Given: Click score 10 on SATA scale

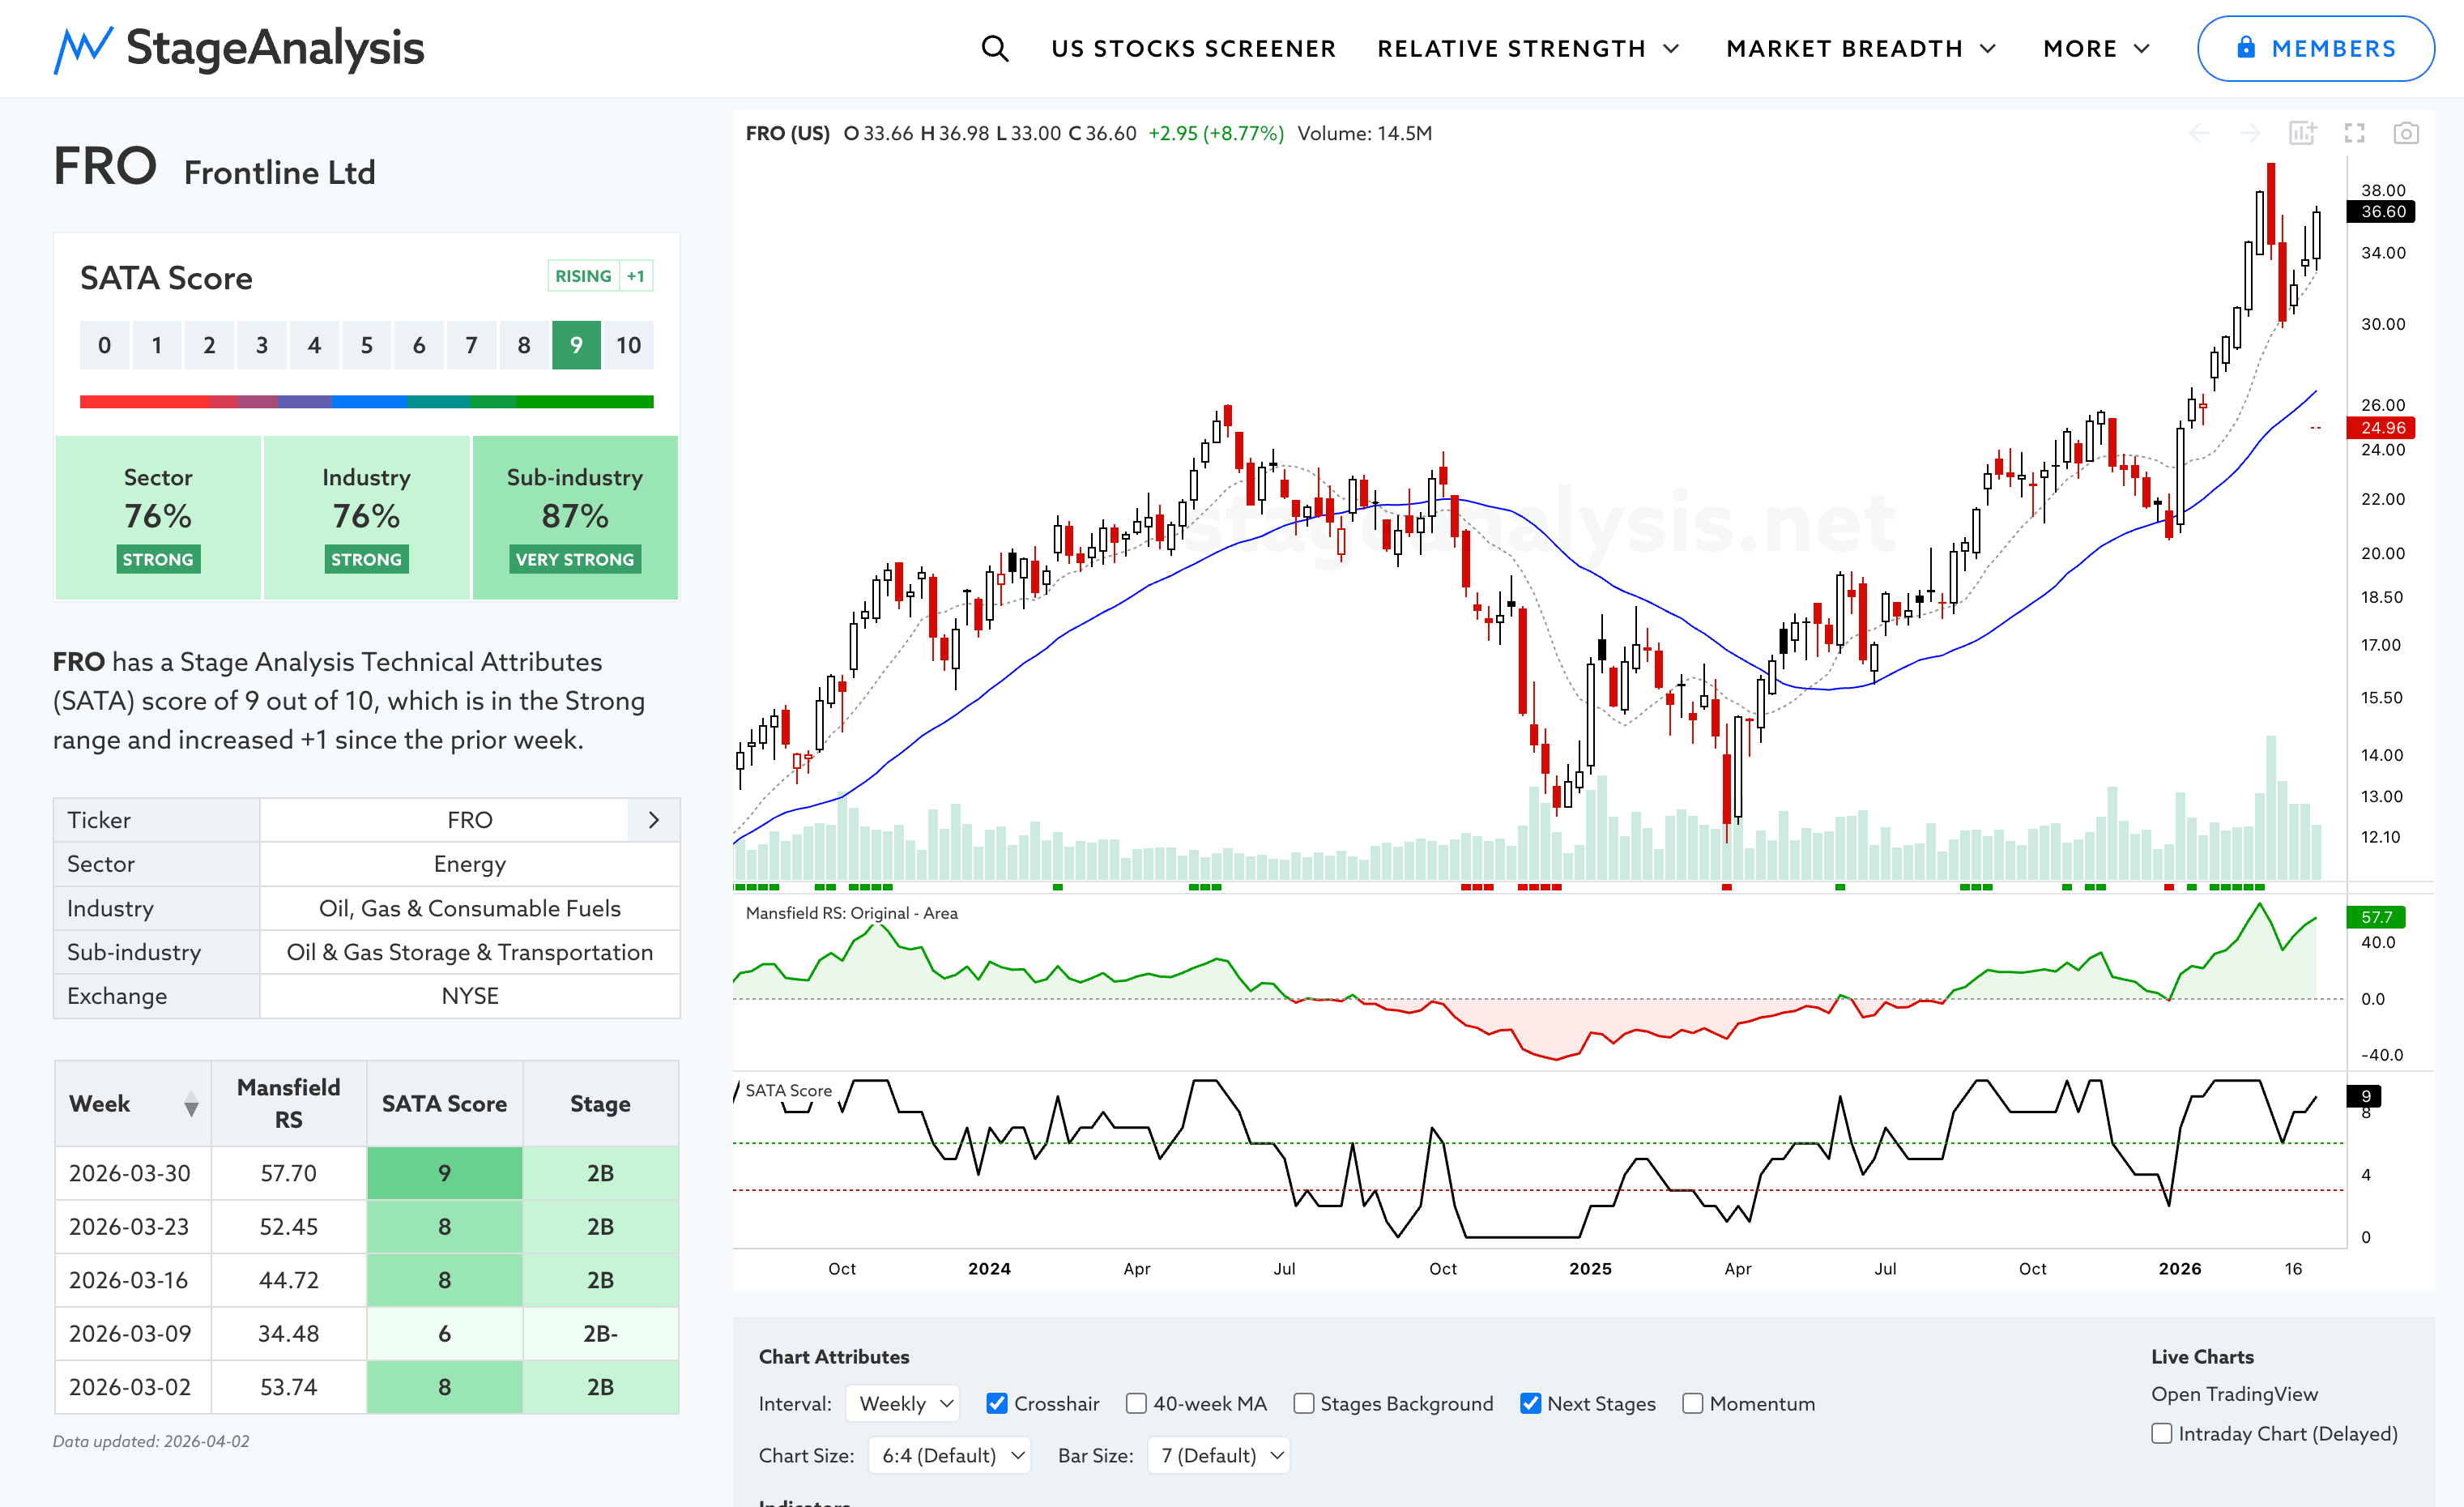Looking at the screenshot, I should (x=628, y=345).
